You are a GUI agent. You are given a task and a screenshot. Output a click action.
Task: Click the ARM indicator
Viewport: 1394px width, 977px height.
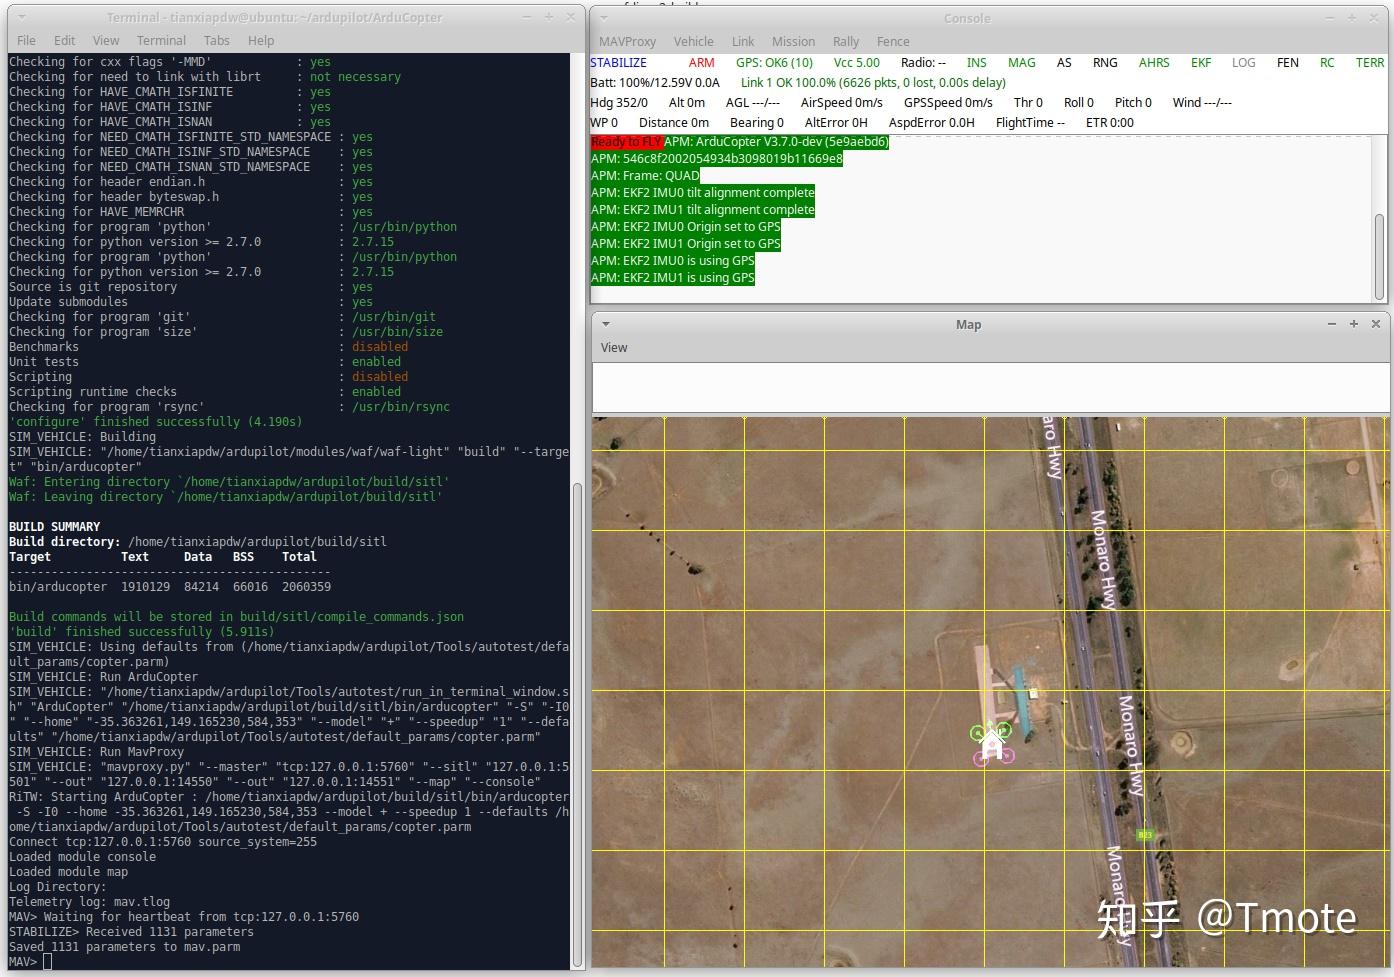click(x=701, y=62)
